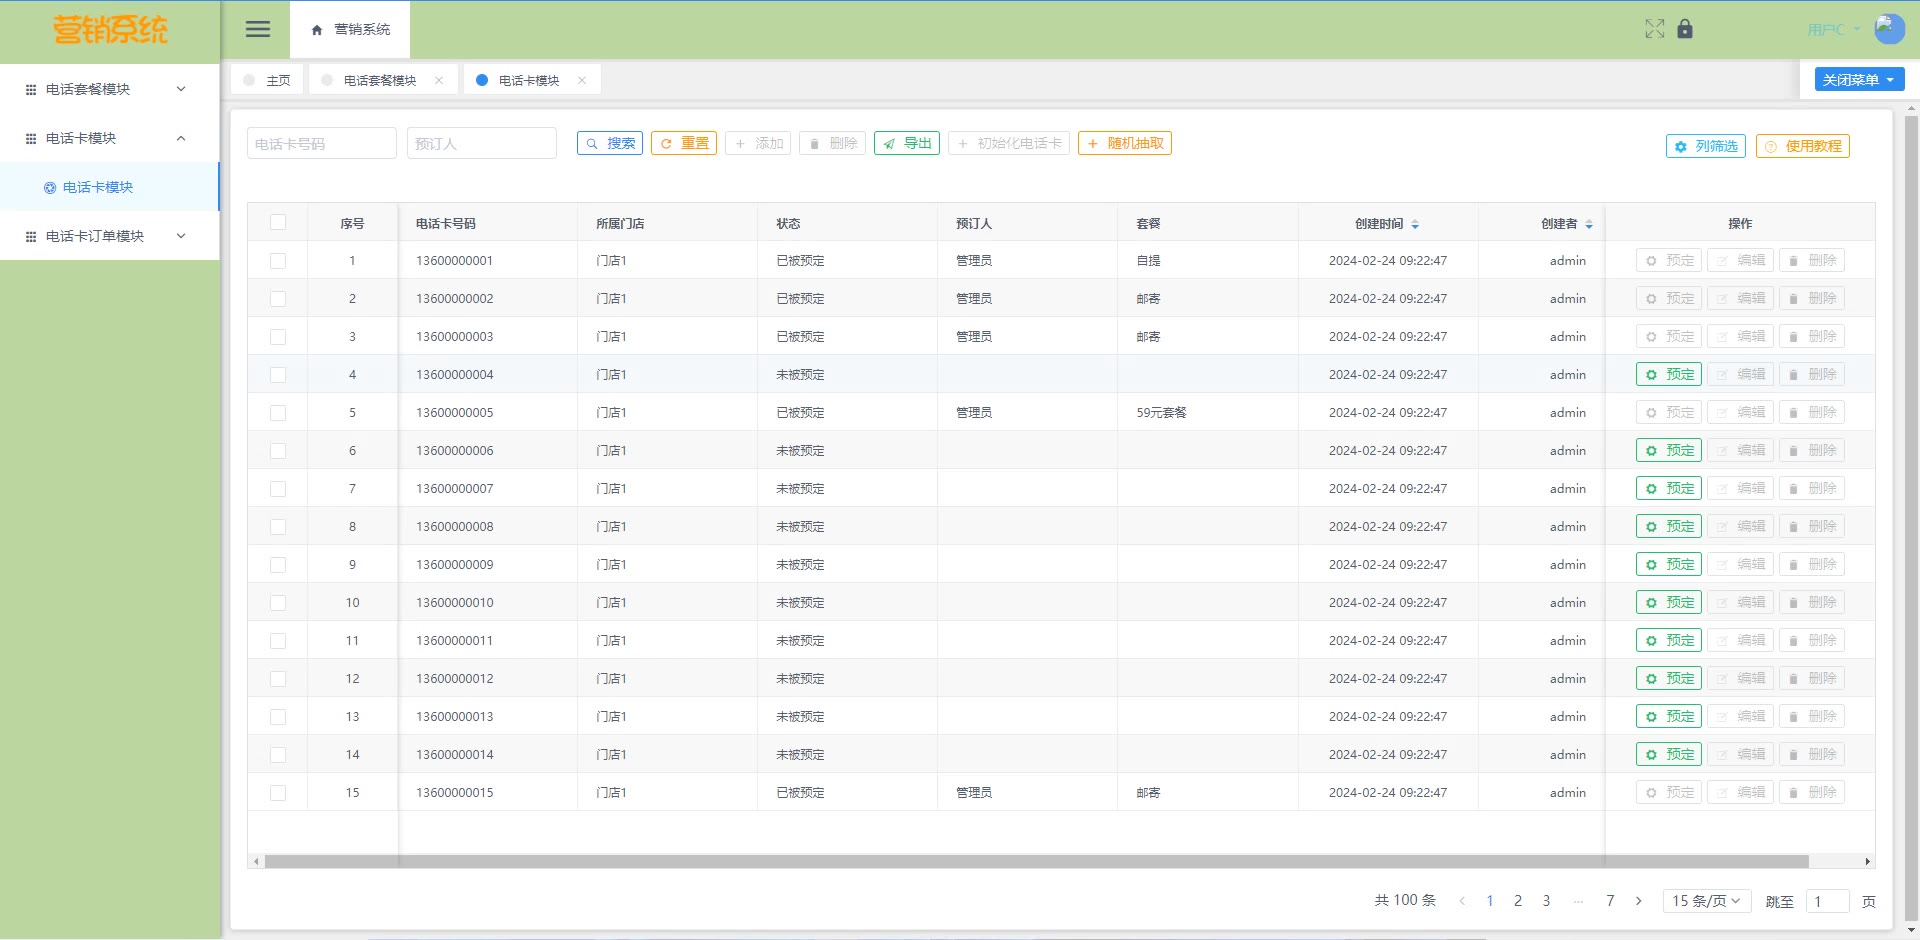Screen dimensions: 1920x940
Task: Close the 电话卡模块 tab with its X
Action: tap(582, 80)
